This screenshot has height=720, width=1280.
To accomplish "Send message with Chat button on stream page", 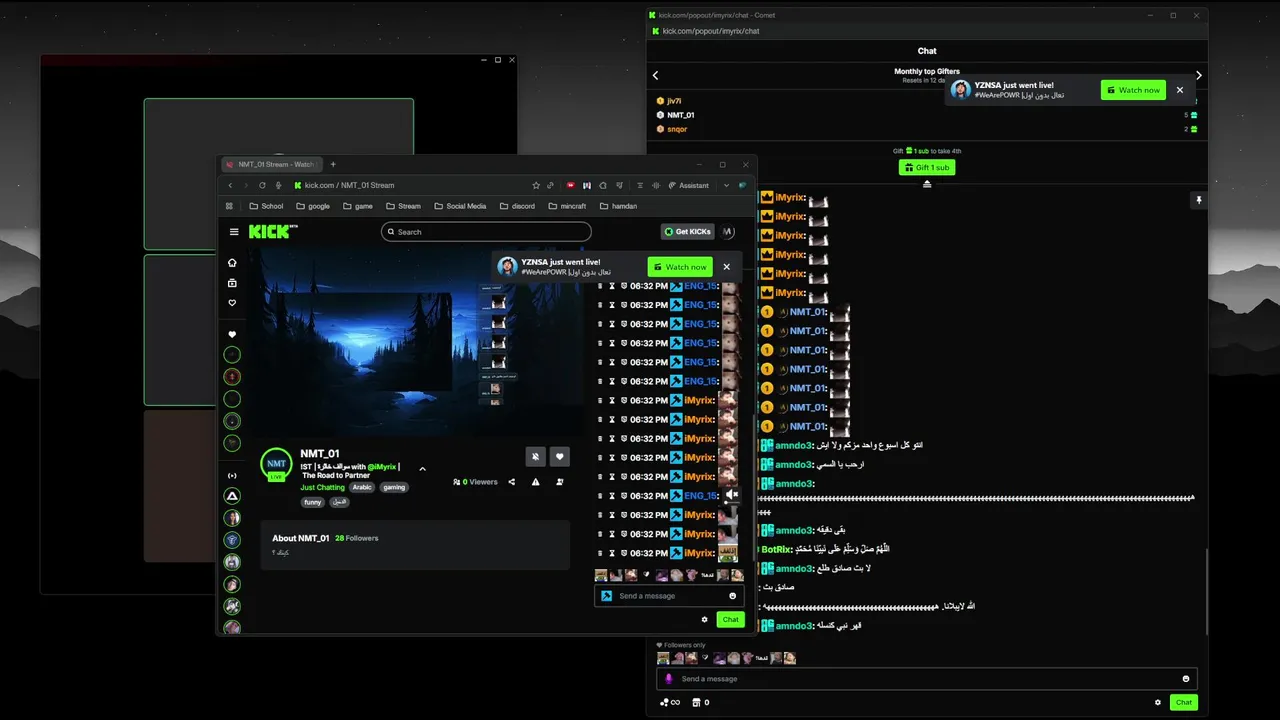I will pyautogui.click(x=731, y=619).
